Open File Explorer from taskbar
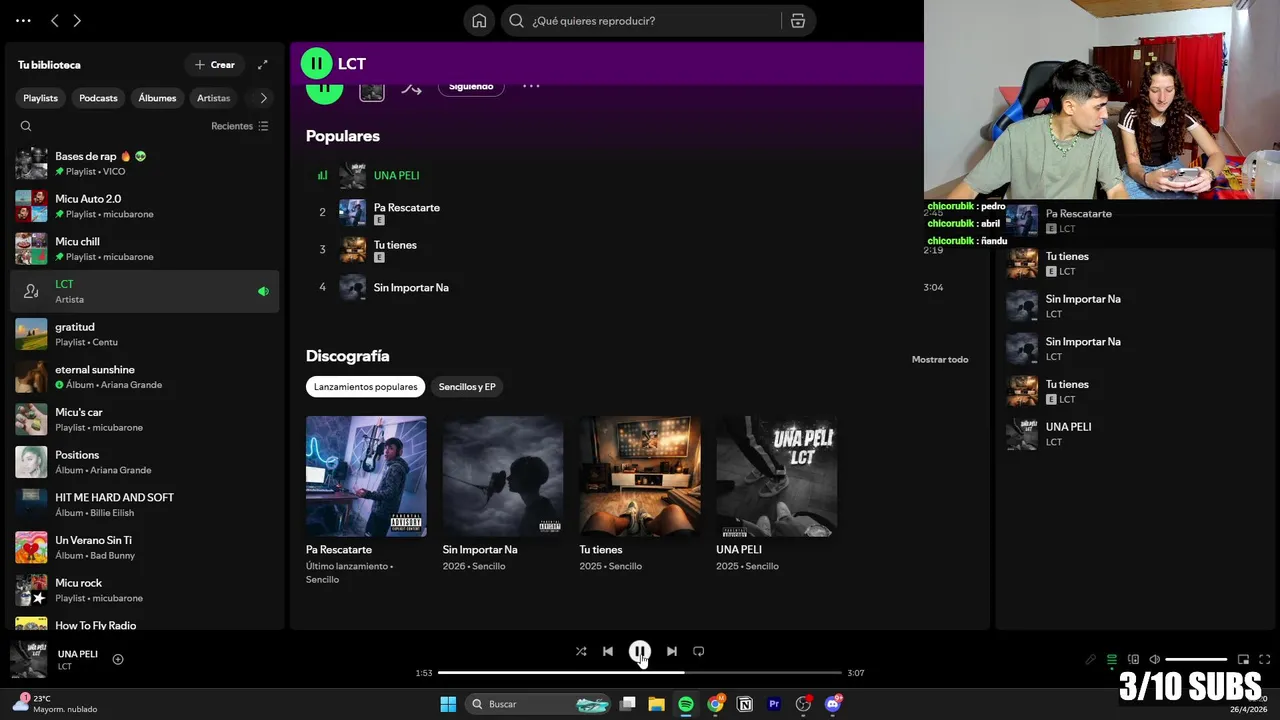Viewport: 1280px width, 720px height. coord(656,704)
